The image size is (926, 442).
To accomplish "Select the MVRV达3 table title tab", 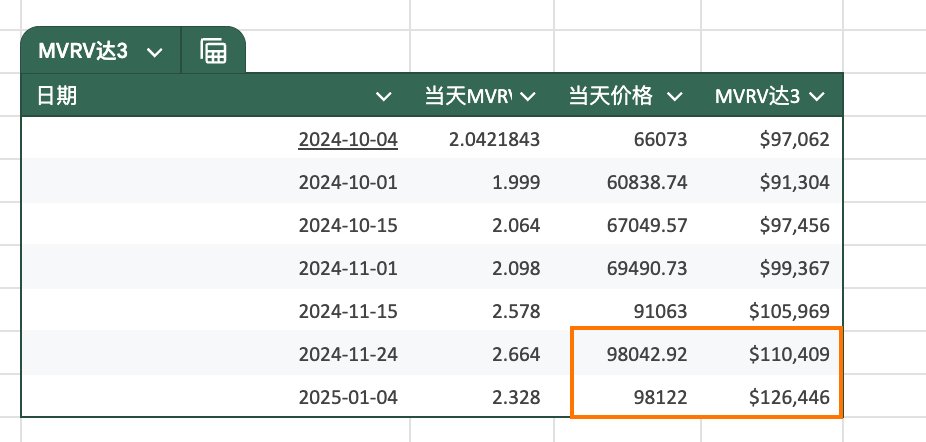I will (x=83, y=52).
